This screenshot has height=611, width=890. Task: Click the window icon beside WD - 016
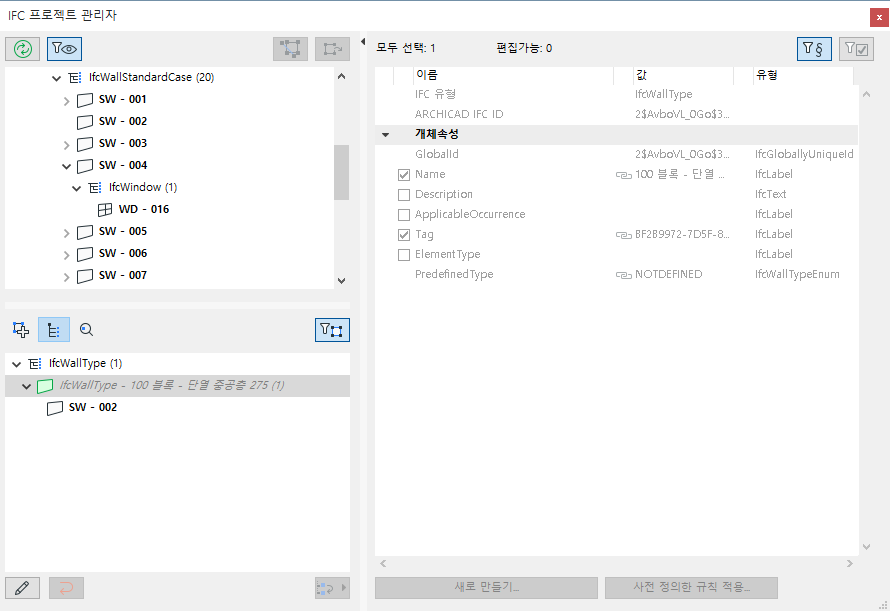(x=105, y=210)
